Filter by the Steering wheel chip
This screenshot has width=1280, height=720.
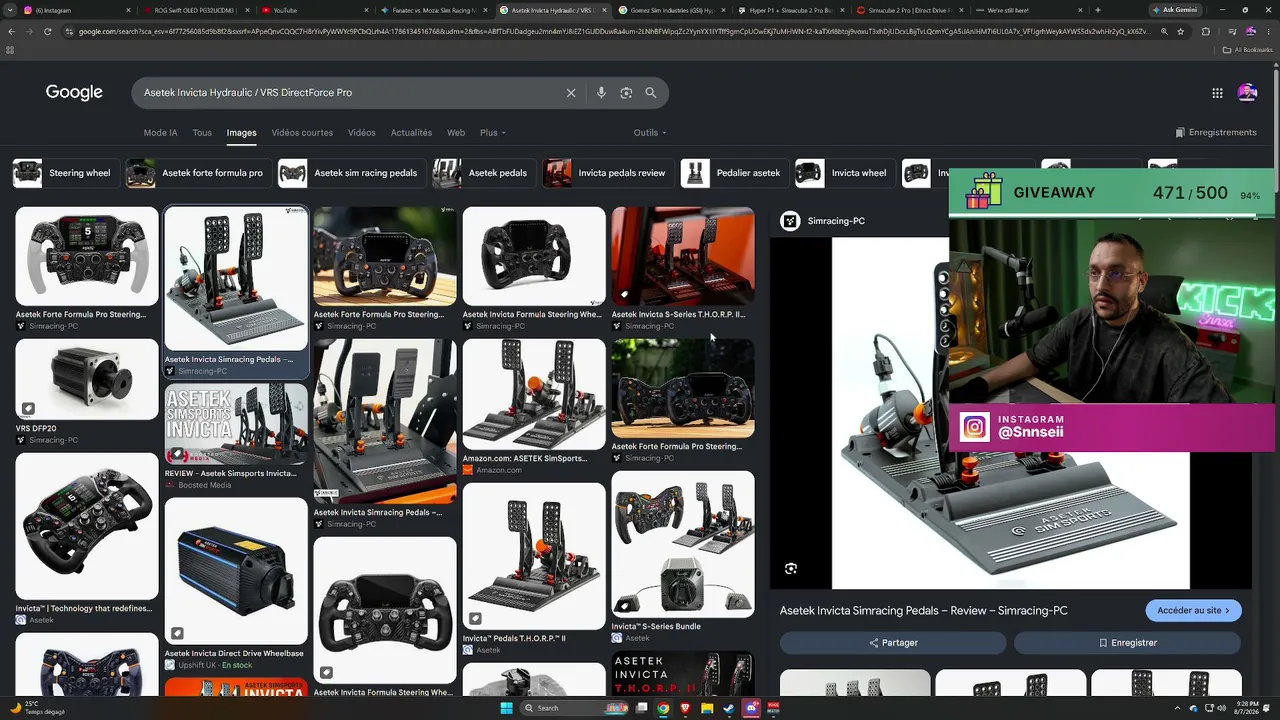click(66, 173)
